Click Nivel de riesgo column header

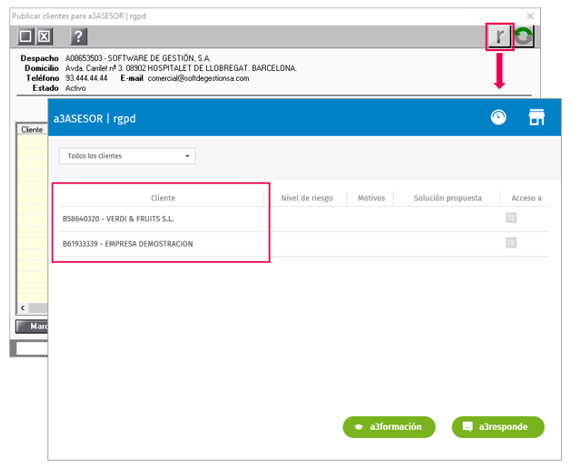(307, 198)
